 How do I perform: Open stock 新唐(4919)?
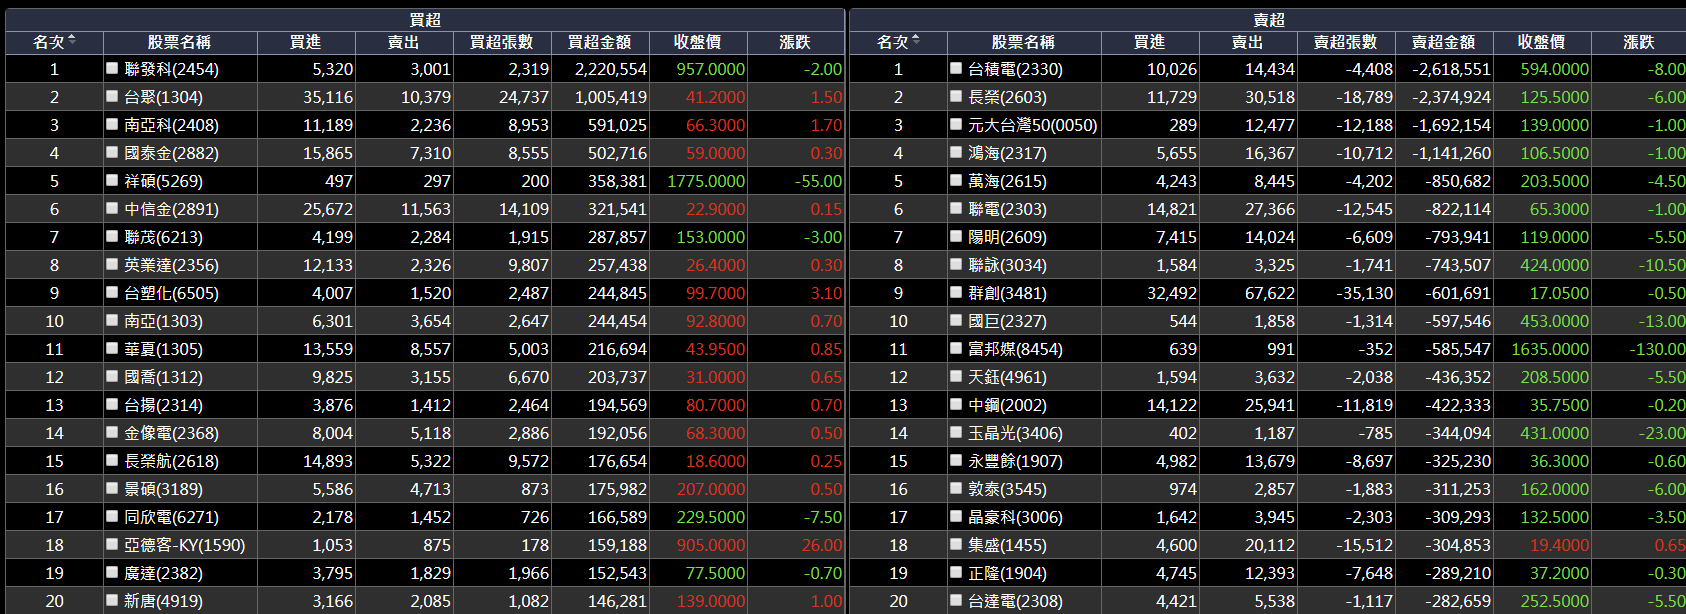[163, 601]
